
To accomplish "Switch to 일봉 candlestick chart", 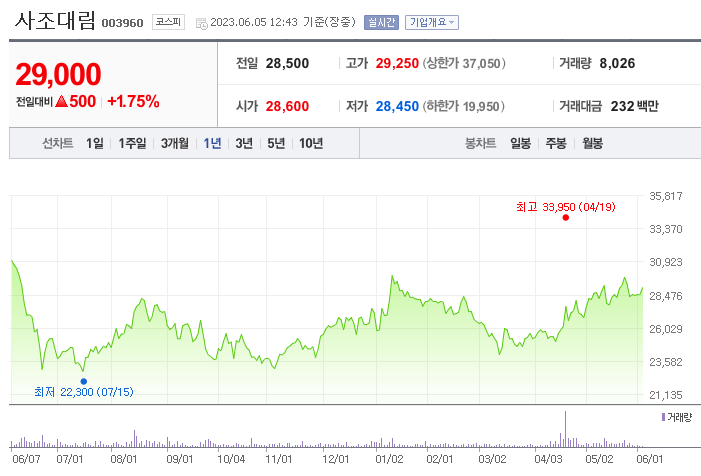I will 520,143.
